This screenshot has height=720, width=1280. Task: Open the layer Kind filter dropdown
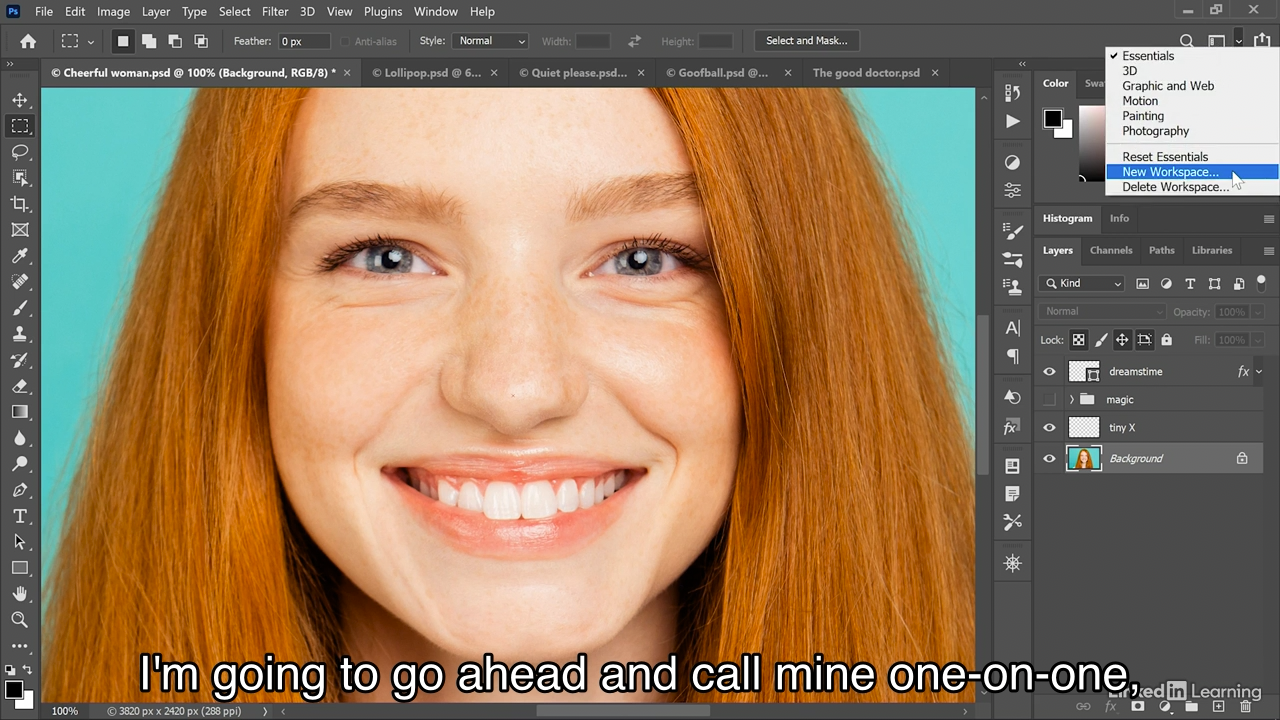1083,284
